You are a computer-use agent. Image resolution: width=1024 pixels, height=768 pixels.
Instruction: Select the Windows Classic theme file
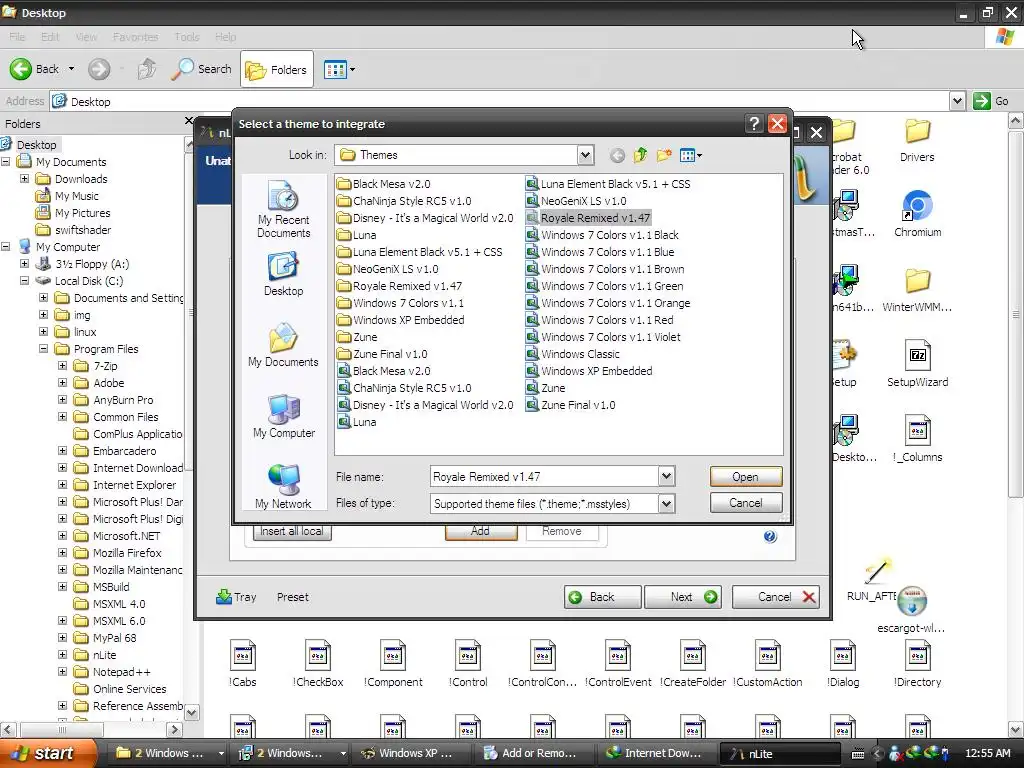573,354
